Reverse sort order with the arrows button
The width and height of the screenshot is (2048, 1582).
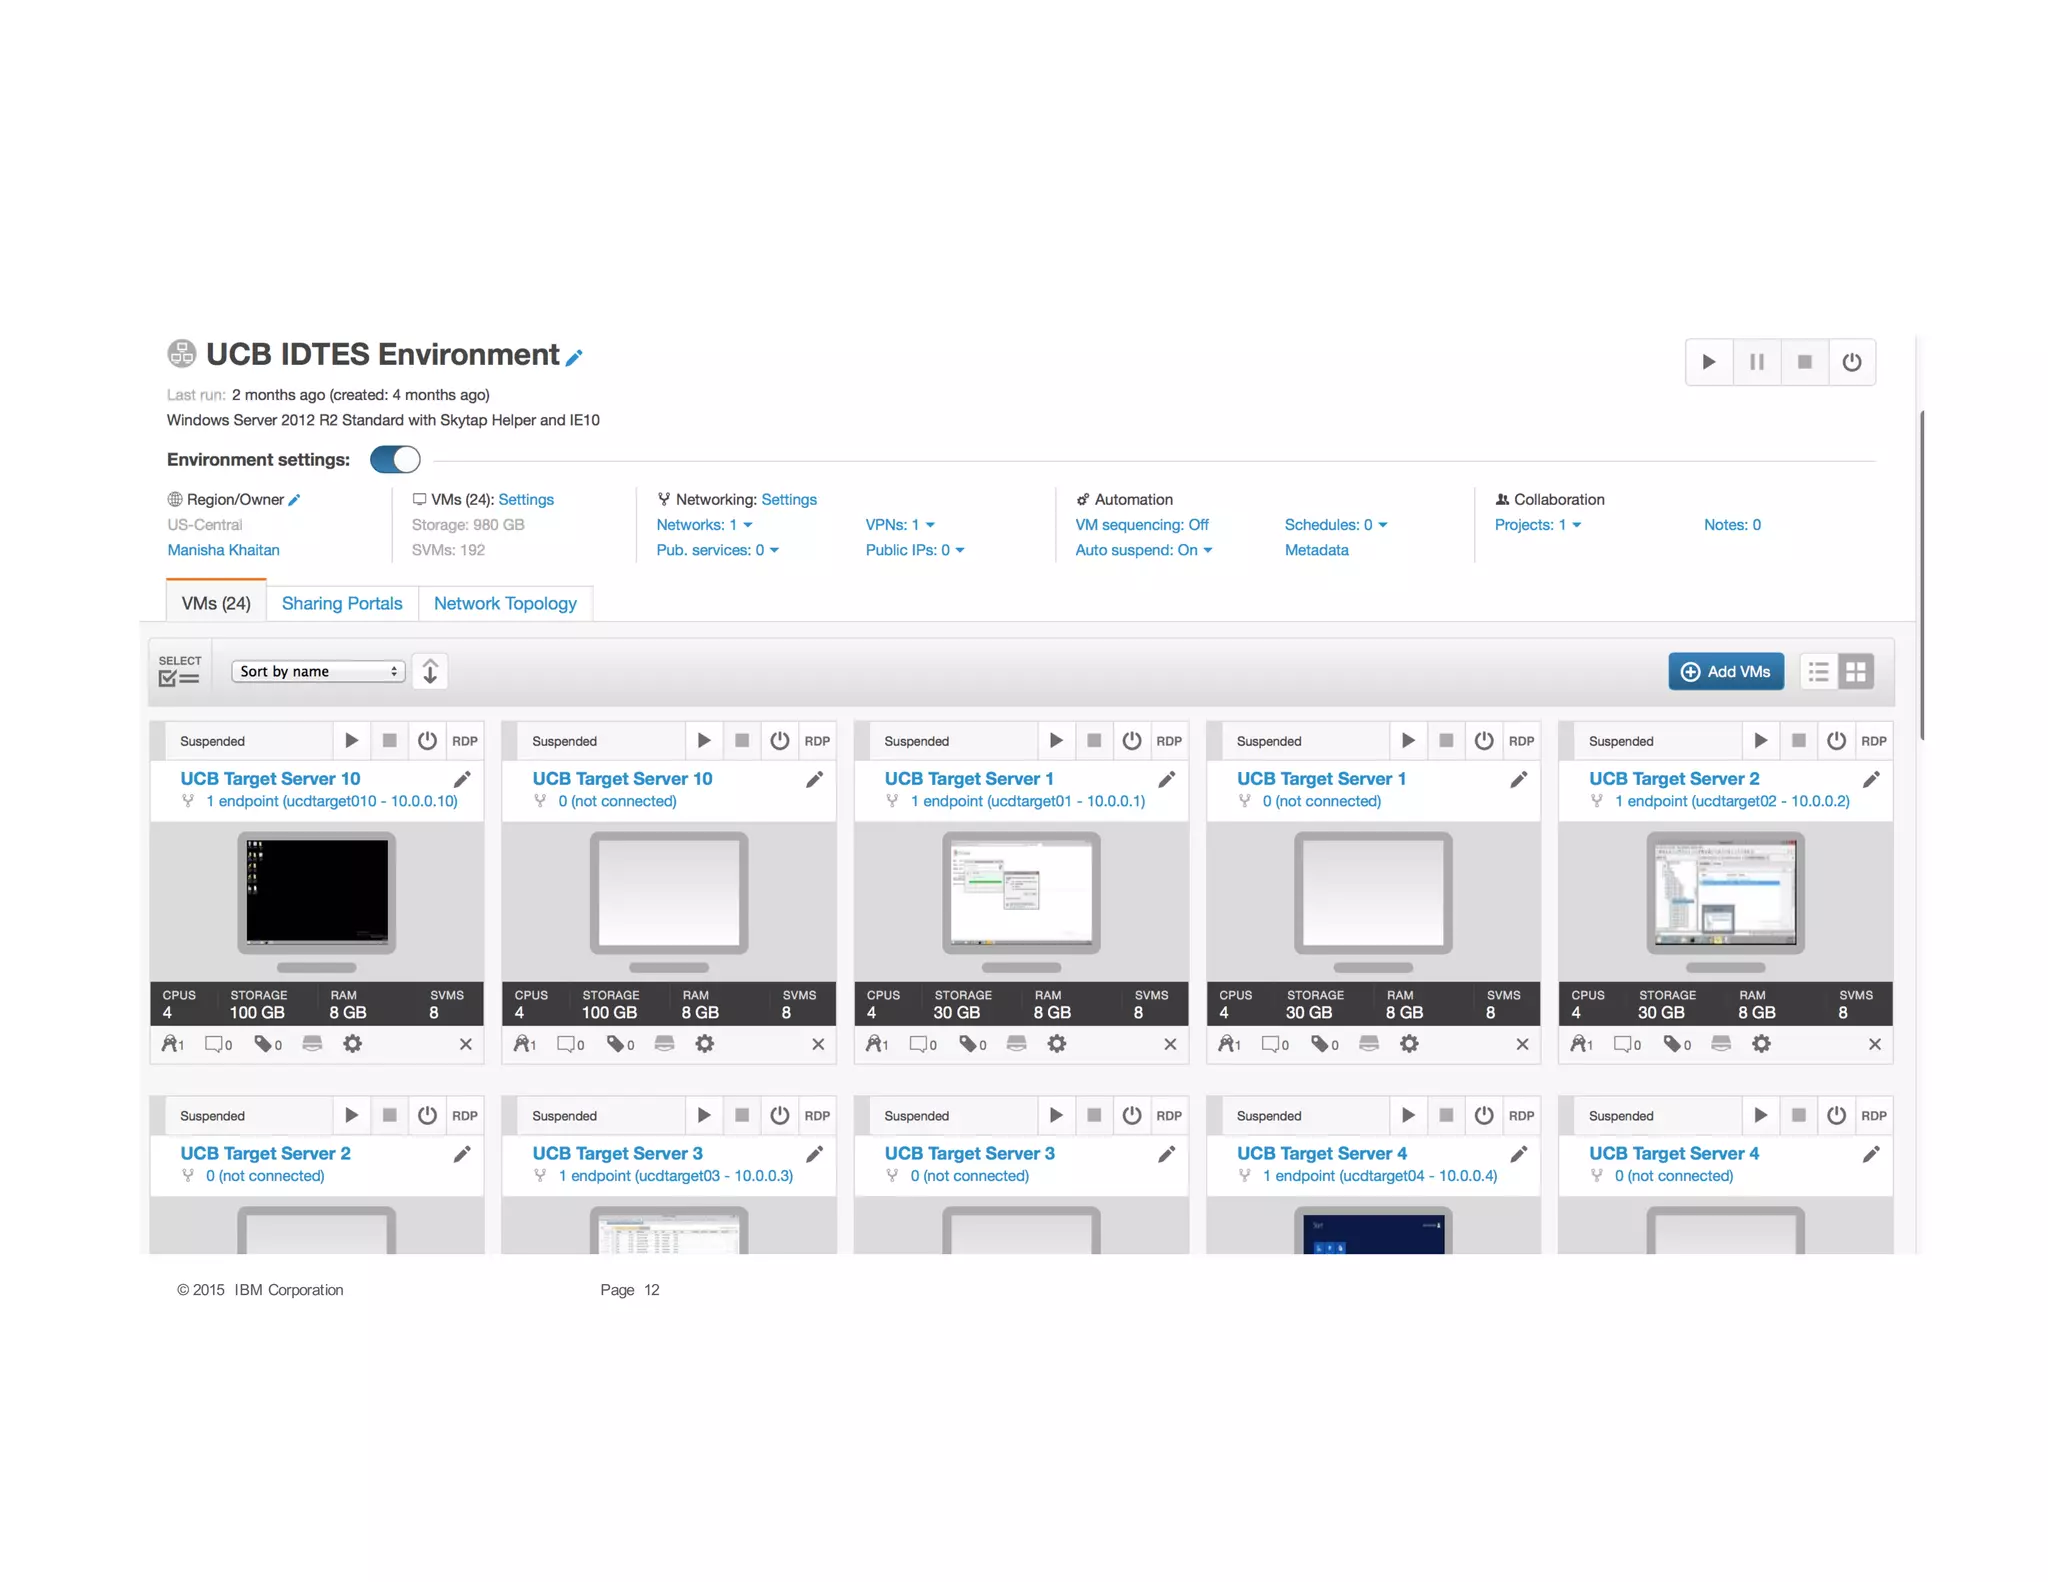click(430, 671)
